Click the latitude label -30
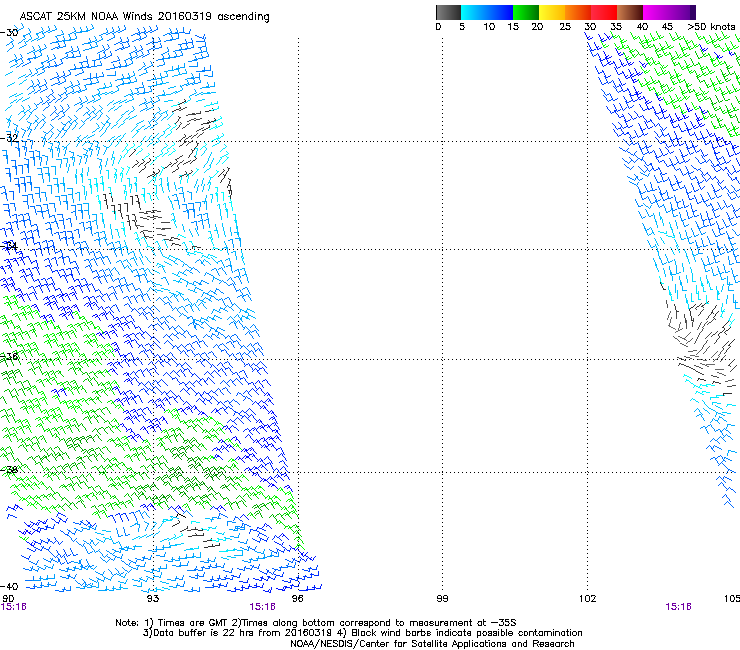The height and width of the screenshot is (650, 740). point(9,33)
